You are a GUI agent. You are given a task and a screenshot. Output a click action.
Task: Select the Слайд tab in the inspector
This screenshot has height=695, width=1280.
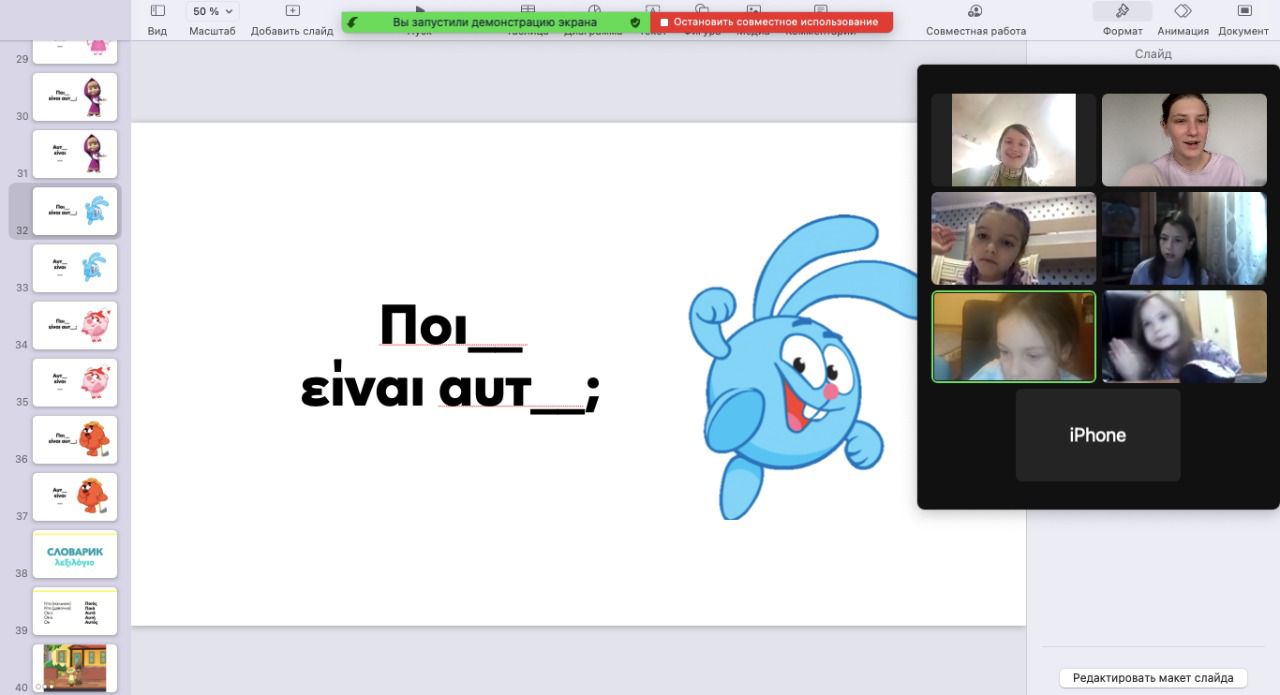pos(1153,54)
